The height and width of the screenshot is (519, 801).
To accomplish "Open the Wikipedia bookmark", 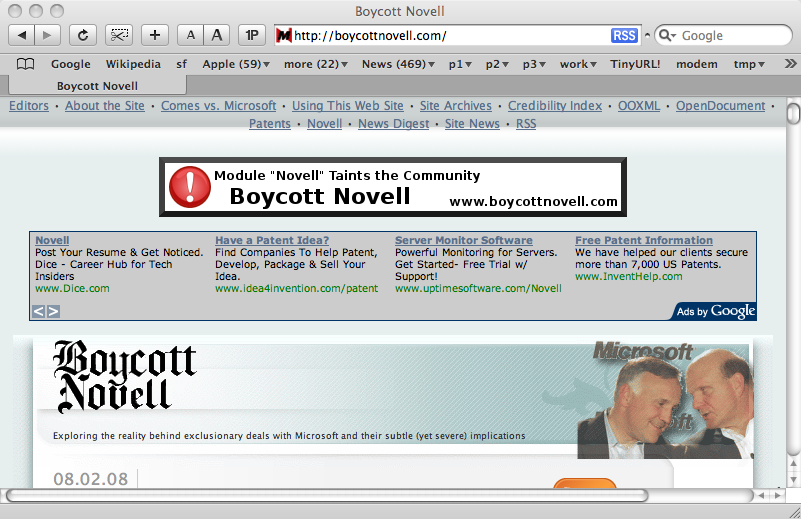I will pos(133,64).
